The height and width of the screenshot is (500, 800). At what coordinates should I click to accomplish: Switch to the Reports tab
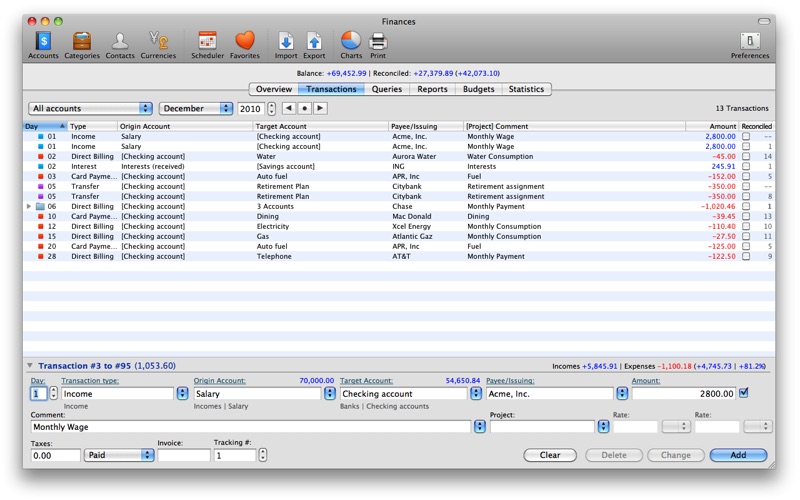[432, 89]
